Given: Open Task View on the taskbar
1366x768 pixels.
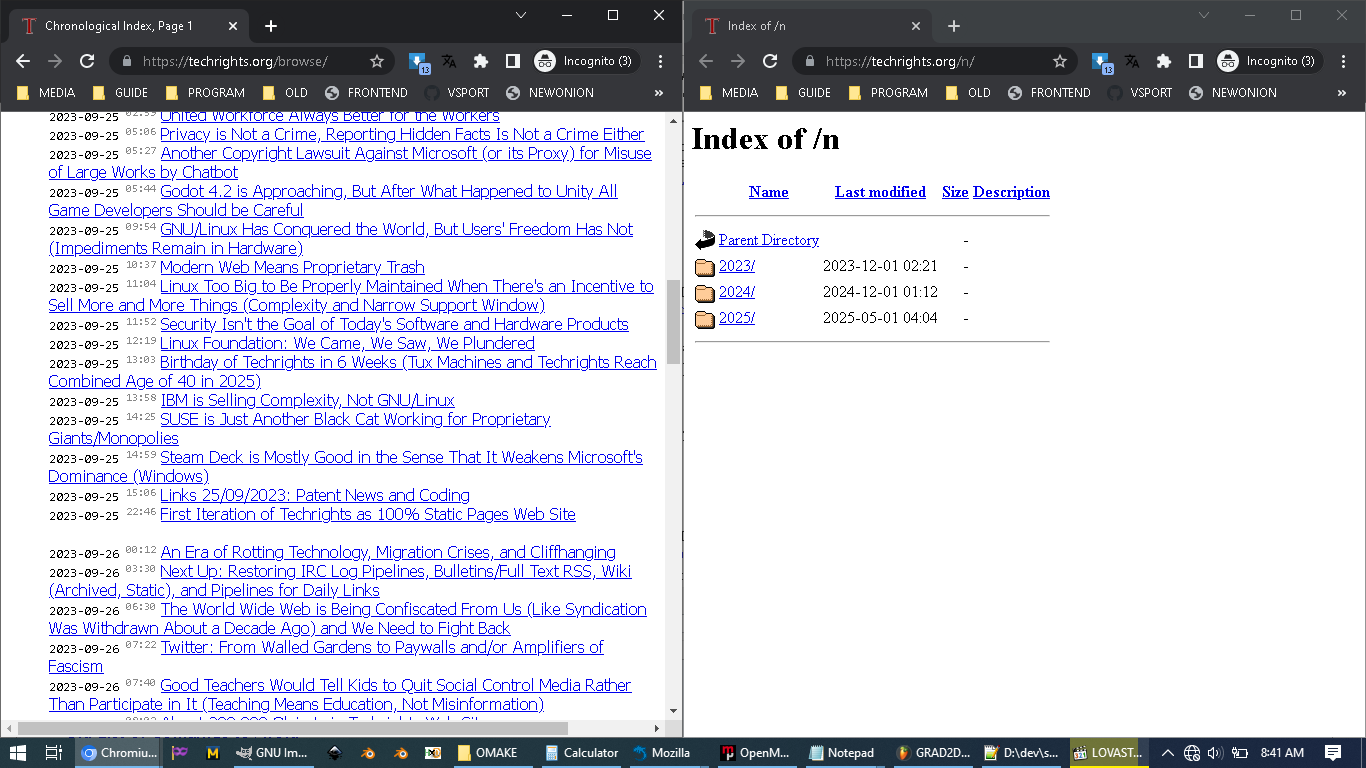Looking at the screenshot, I should click(x=54, y=753).
